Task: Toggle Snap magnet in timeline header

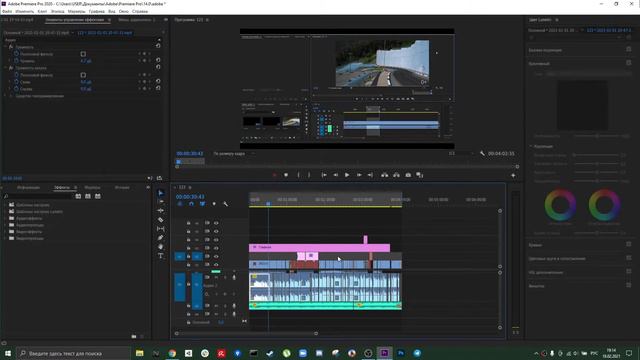Action: coord(191,204)
